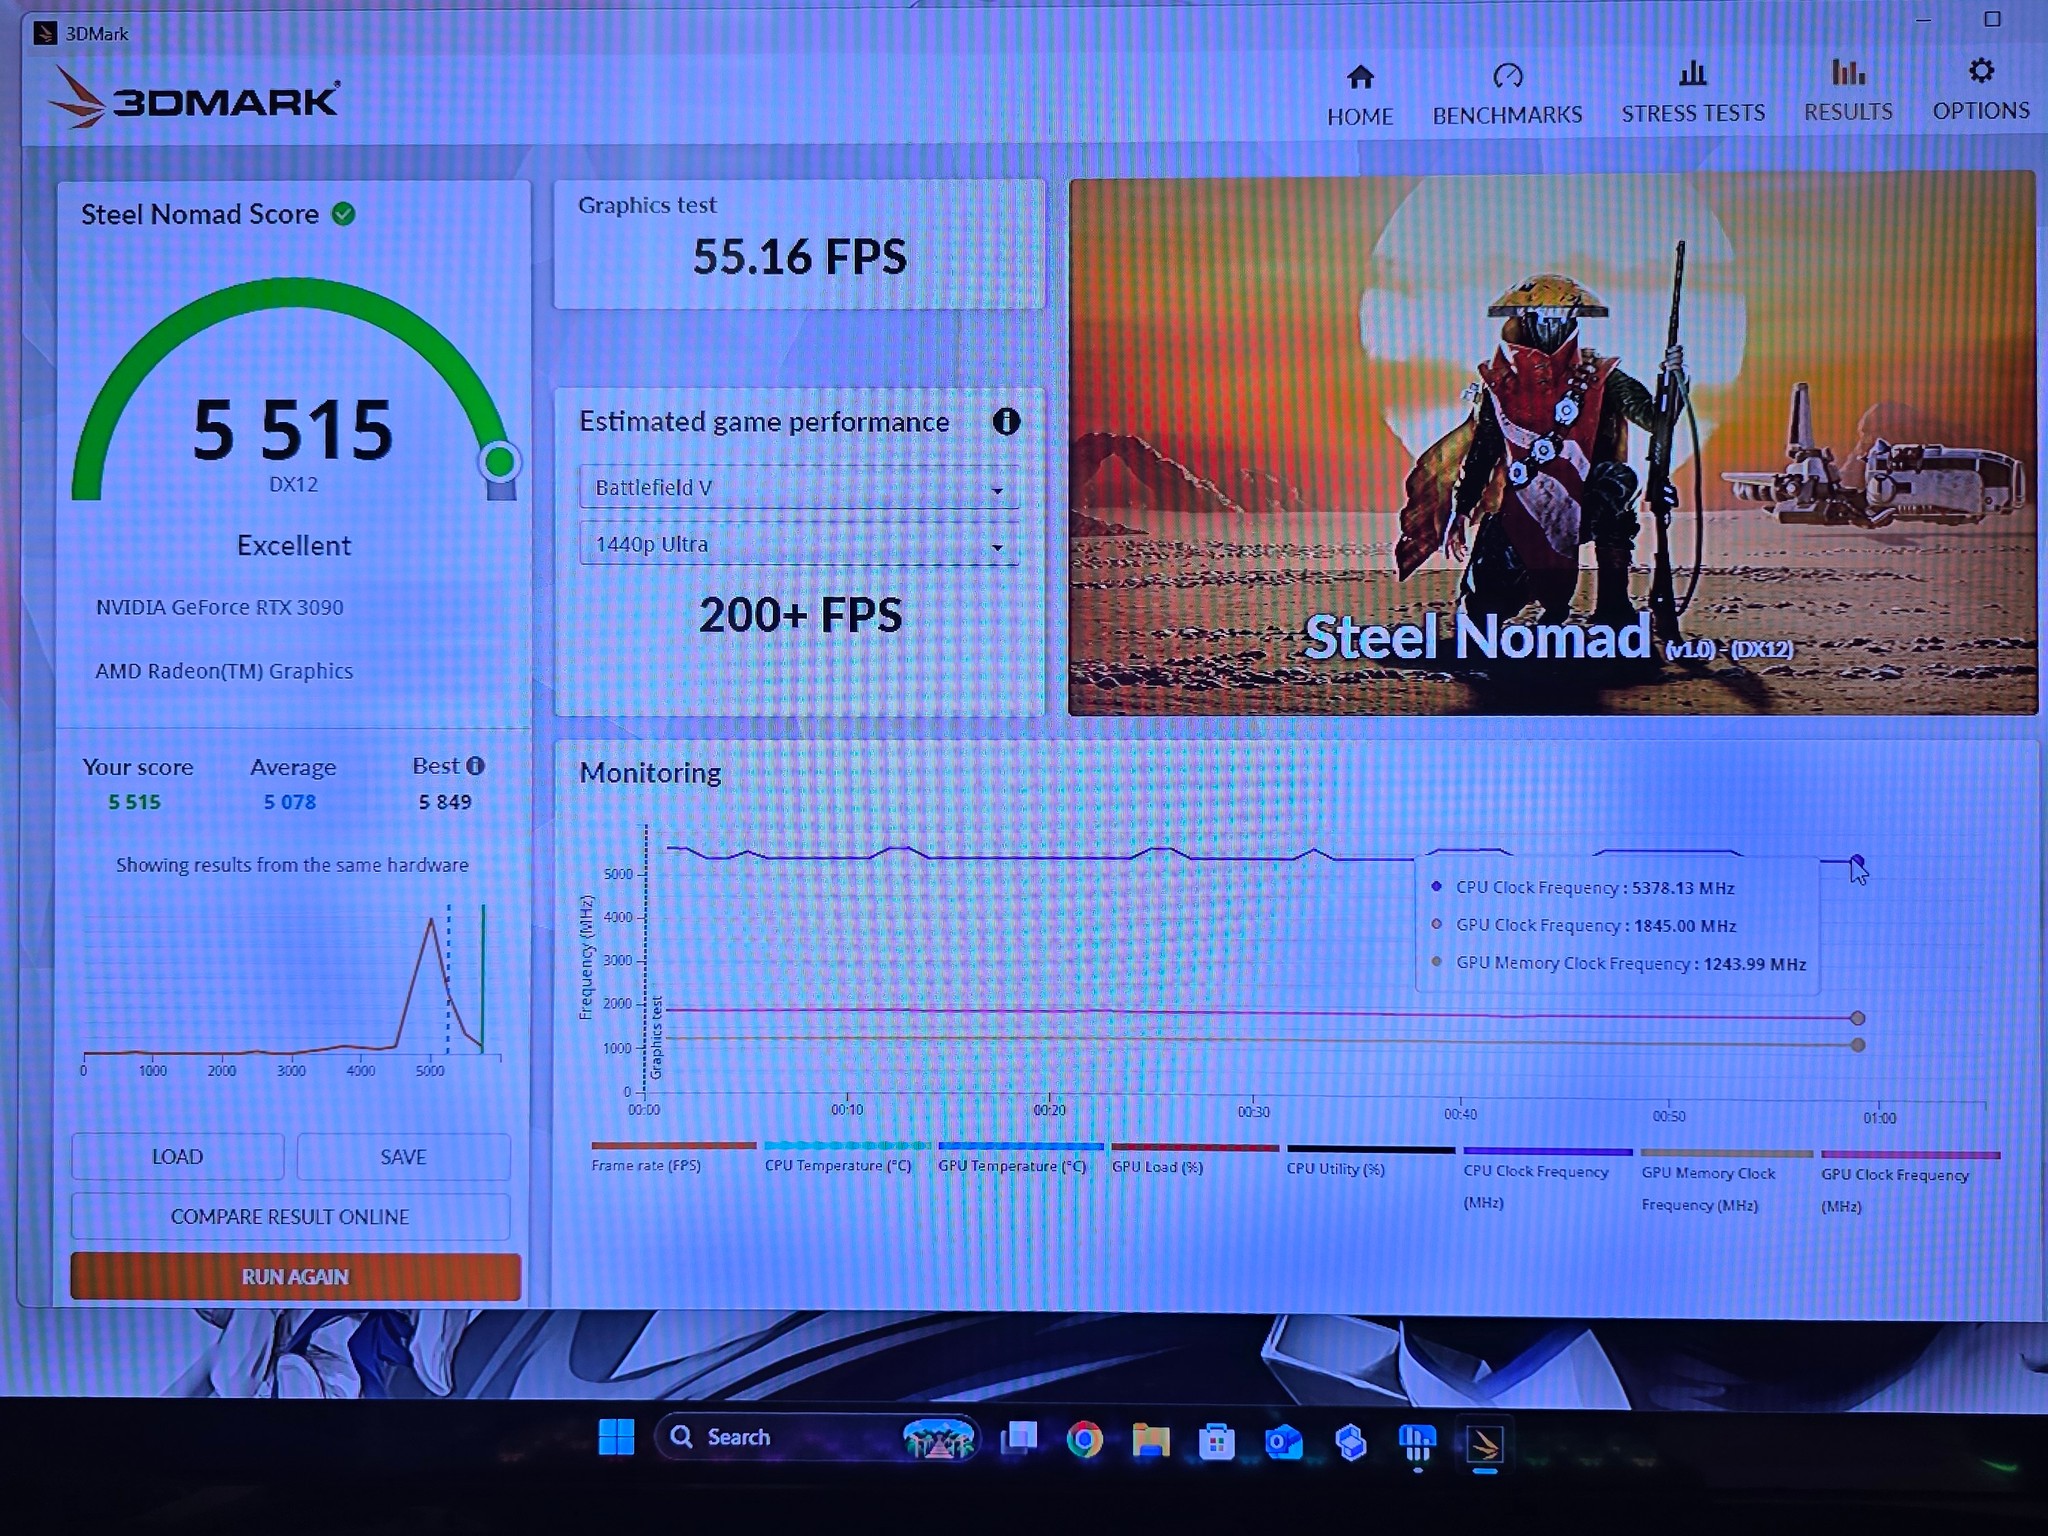
Task: Show the info tooltip next to Best
Action: (476, 766)
